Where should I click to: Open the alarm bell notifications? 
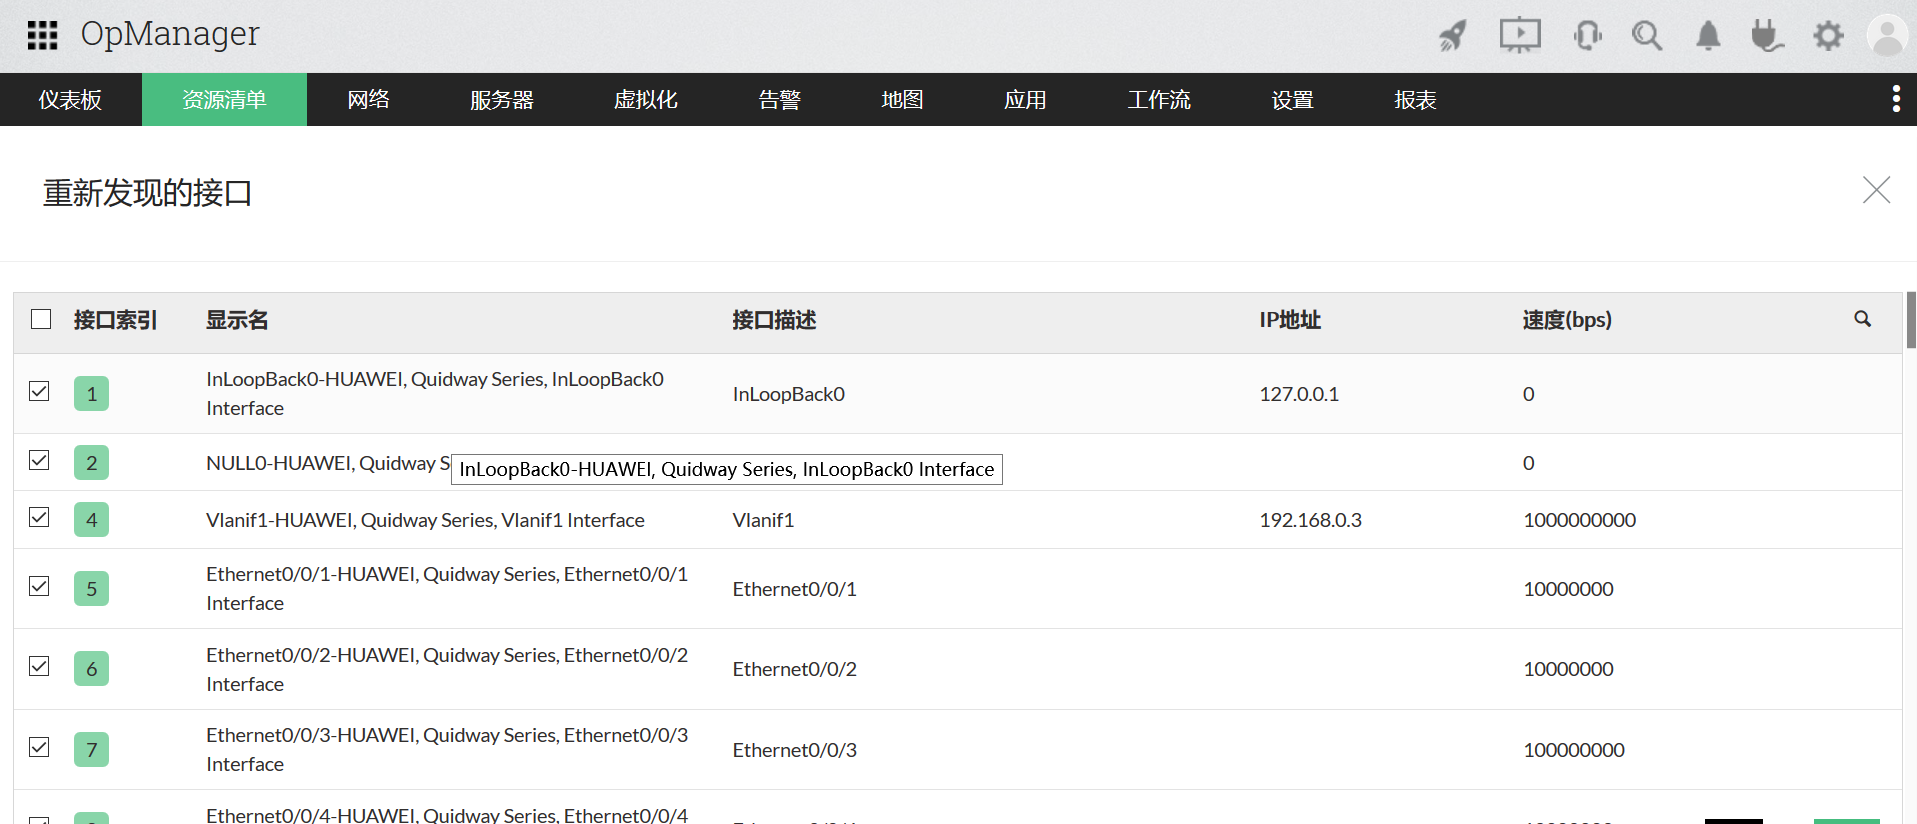click(1708, 36)
